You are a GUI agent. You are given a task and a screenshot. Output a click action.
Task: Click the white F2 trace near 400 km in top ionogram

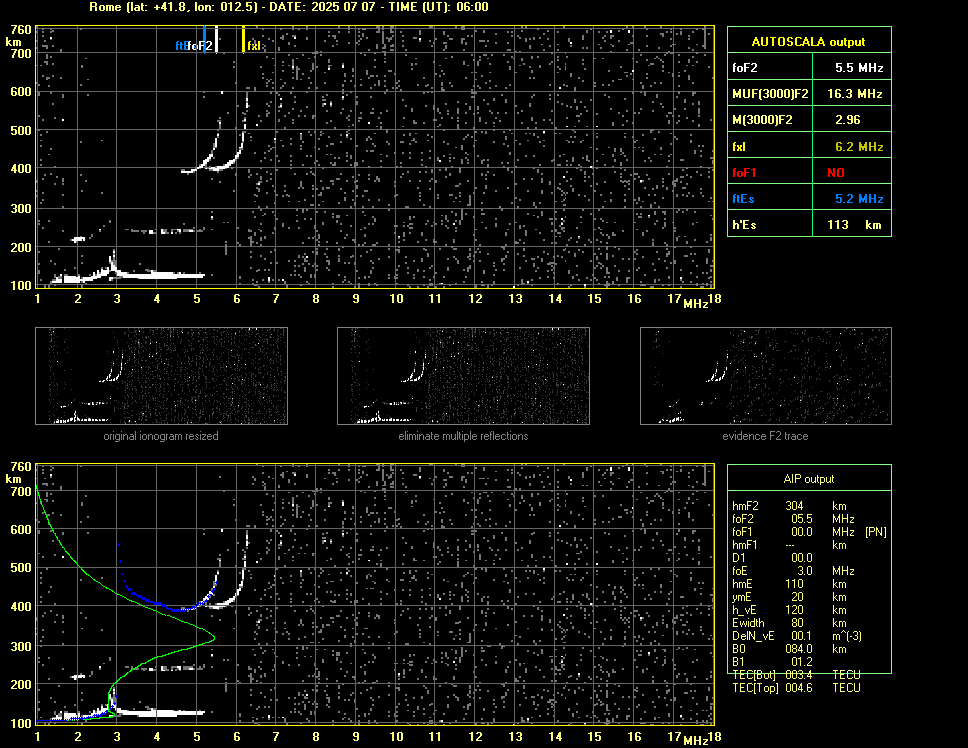click(x=219, y=166)
